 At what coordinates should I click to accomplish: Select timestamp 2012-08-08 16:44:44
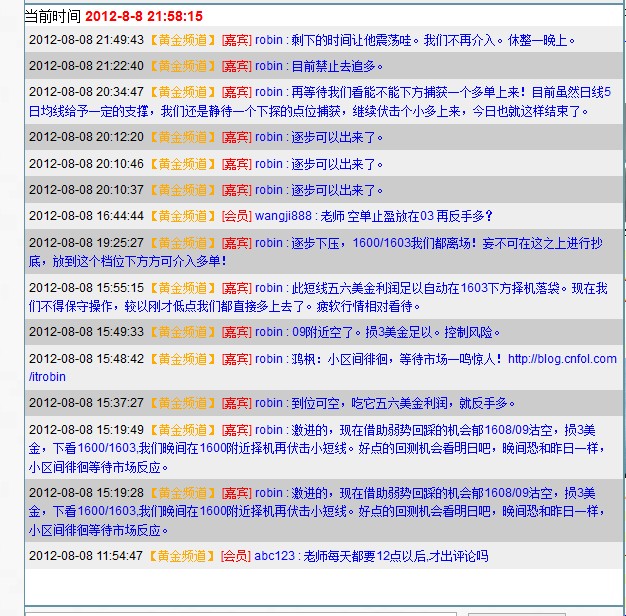click(86, 216)
